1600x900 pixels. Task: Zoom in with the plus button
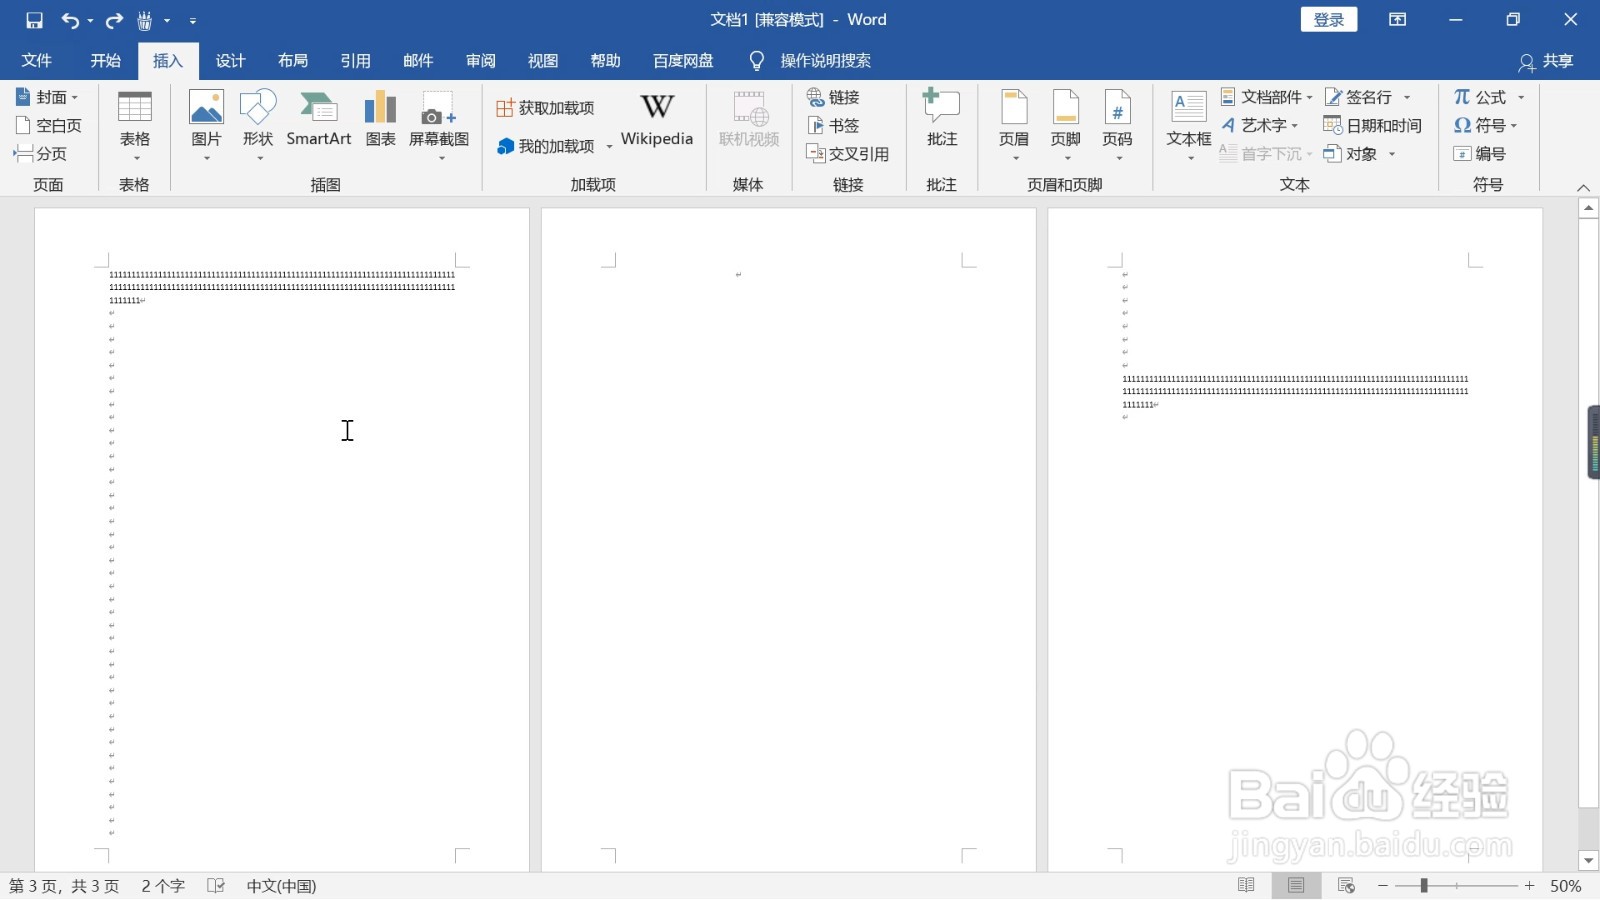pos(1529,885)
